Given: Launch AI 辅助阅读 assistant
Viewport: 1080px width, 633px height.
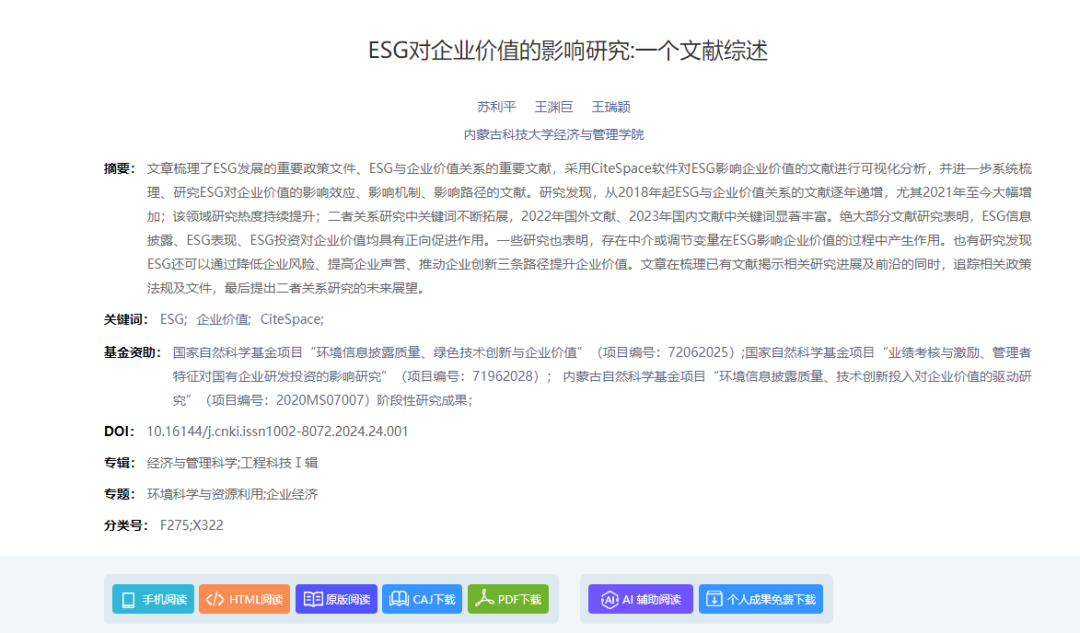Looking at the screenshot, I should [640, 599].
